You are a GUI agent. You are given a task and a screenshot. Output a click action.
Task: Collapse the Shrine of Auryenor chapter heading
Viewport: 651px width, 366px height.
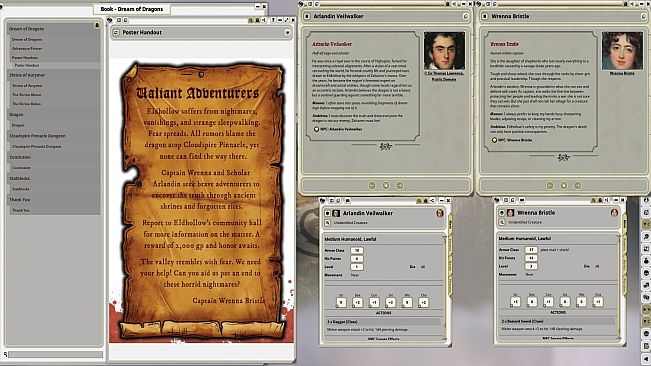click(27, 75)
